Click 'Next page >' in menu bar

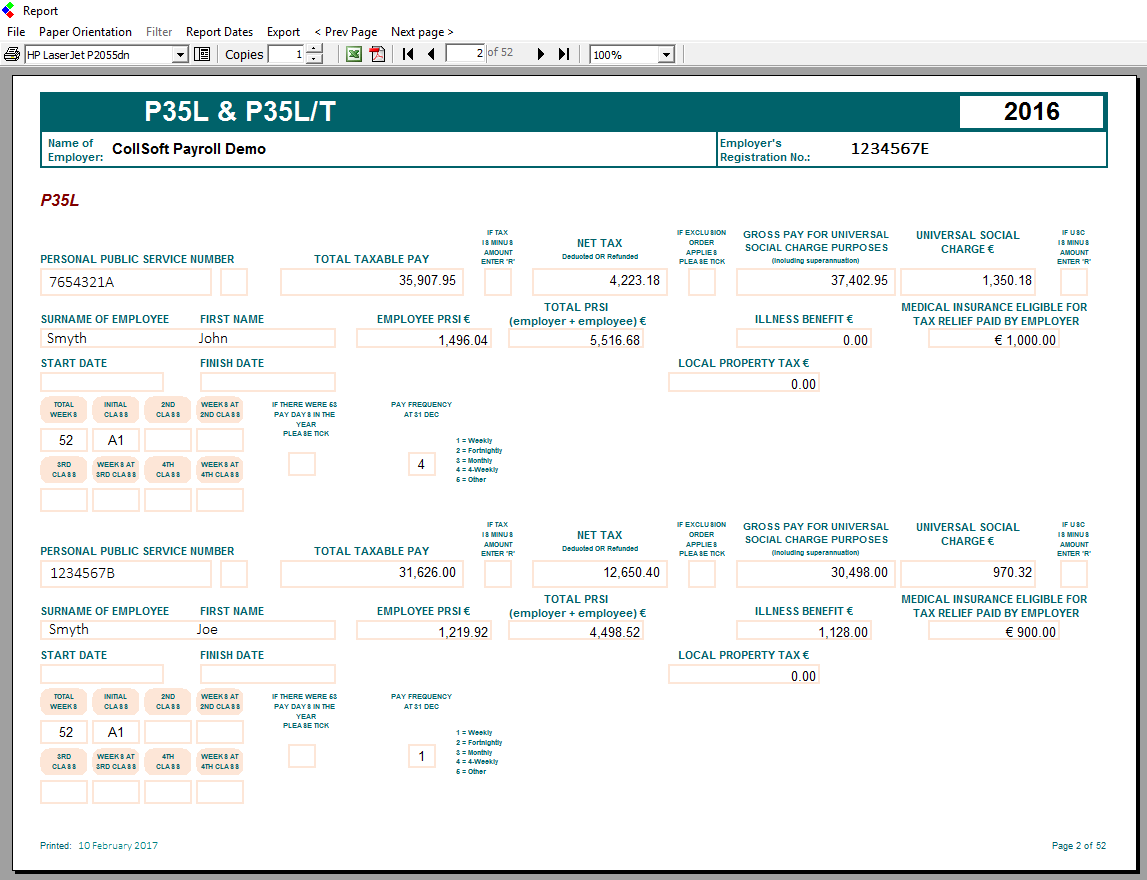(x=422, y=32)
